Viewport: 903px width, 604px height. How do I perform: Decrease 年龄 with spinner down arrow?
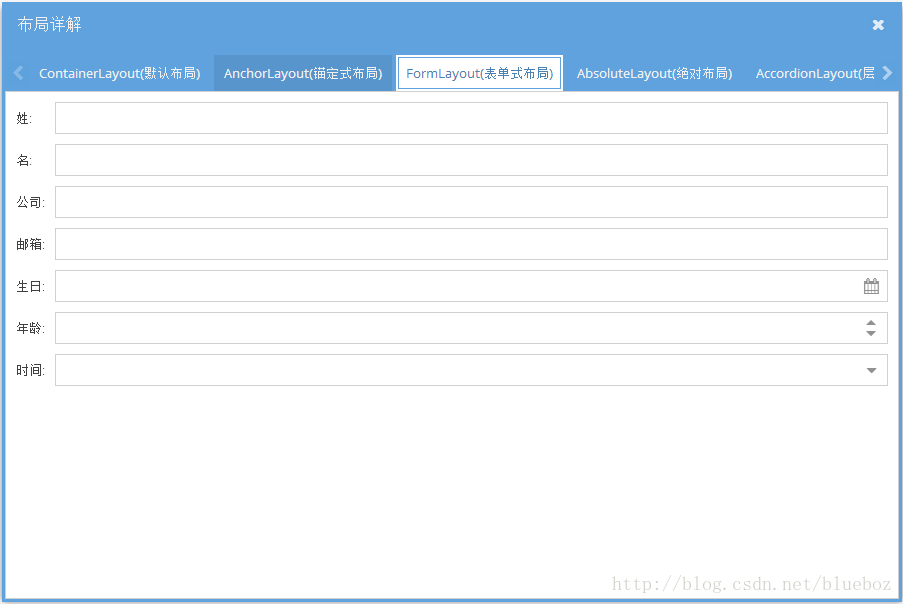[871, 333]
